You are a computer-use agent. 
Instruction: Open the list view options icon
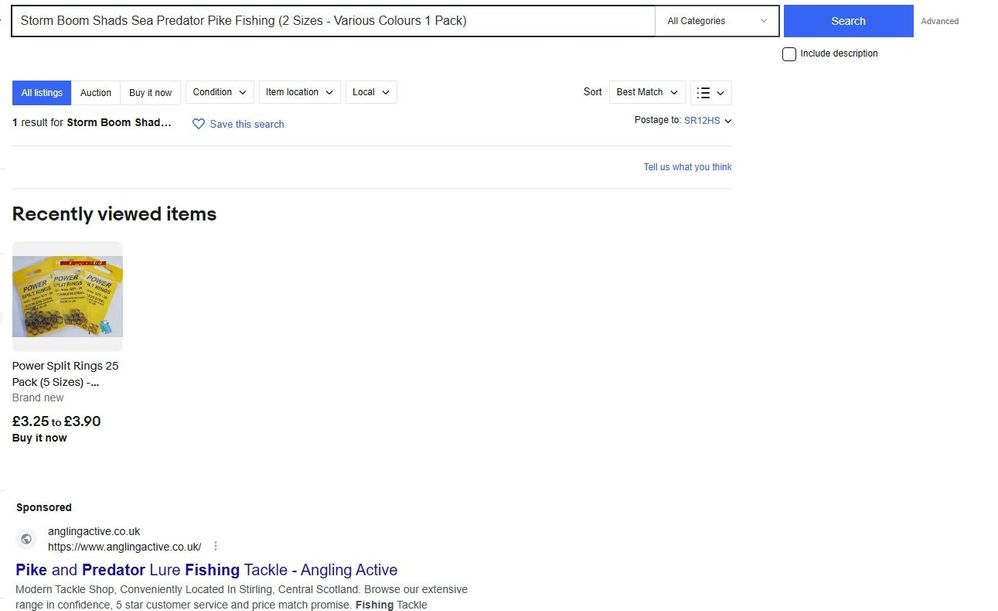pyautogui.click(x=712, y=92)
